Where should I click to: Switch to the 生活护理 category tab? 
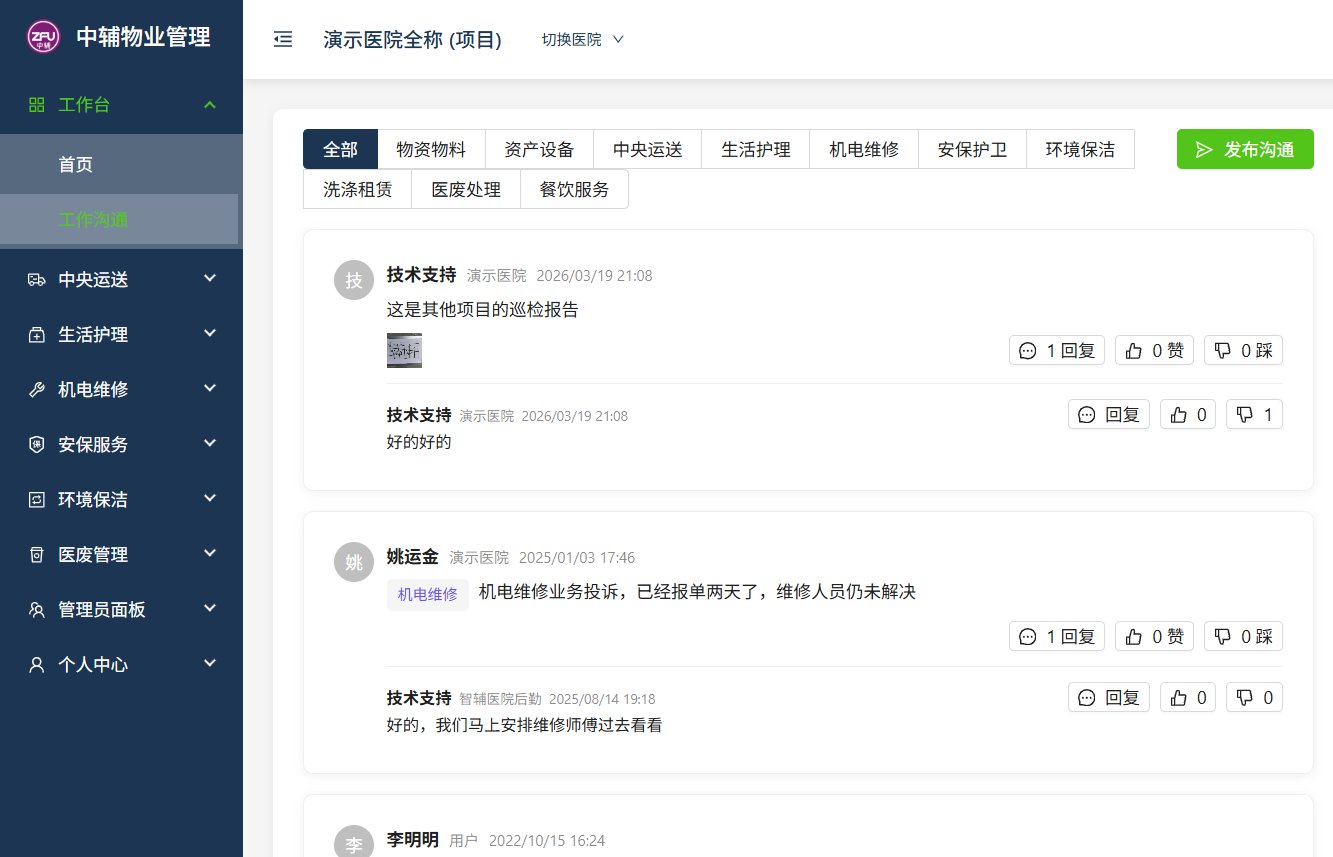[755, 149]
